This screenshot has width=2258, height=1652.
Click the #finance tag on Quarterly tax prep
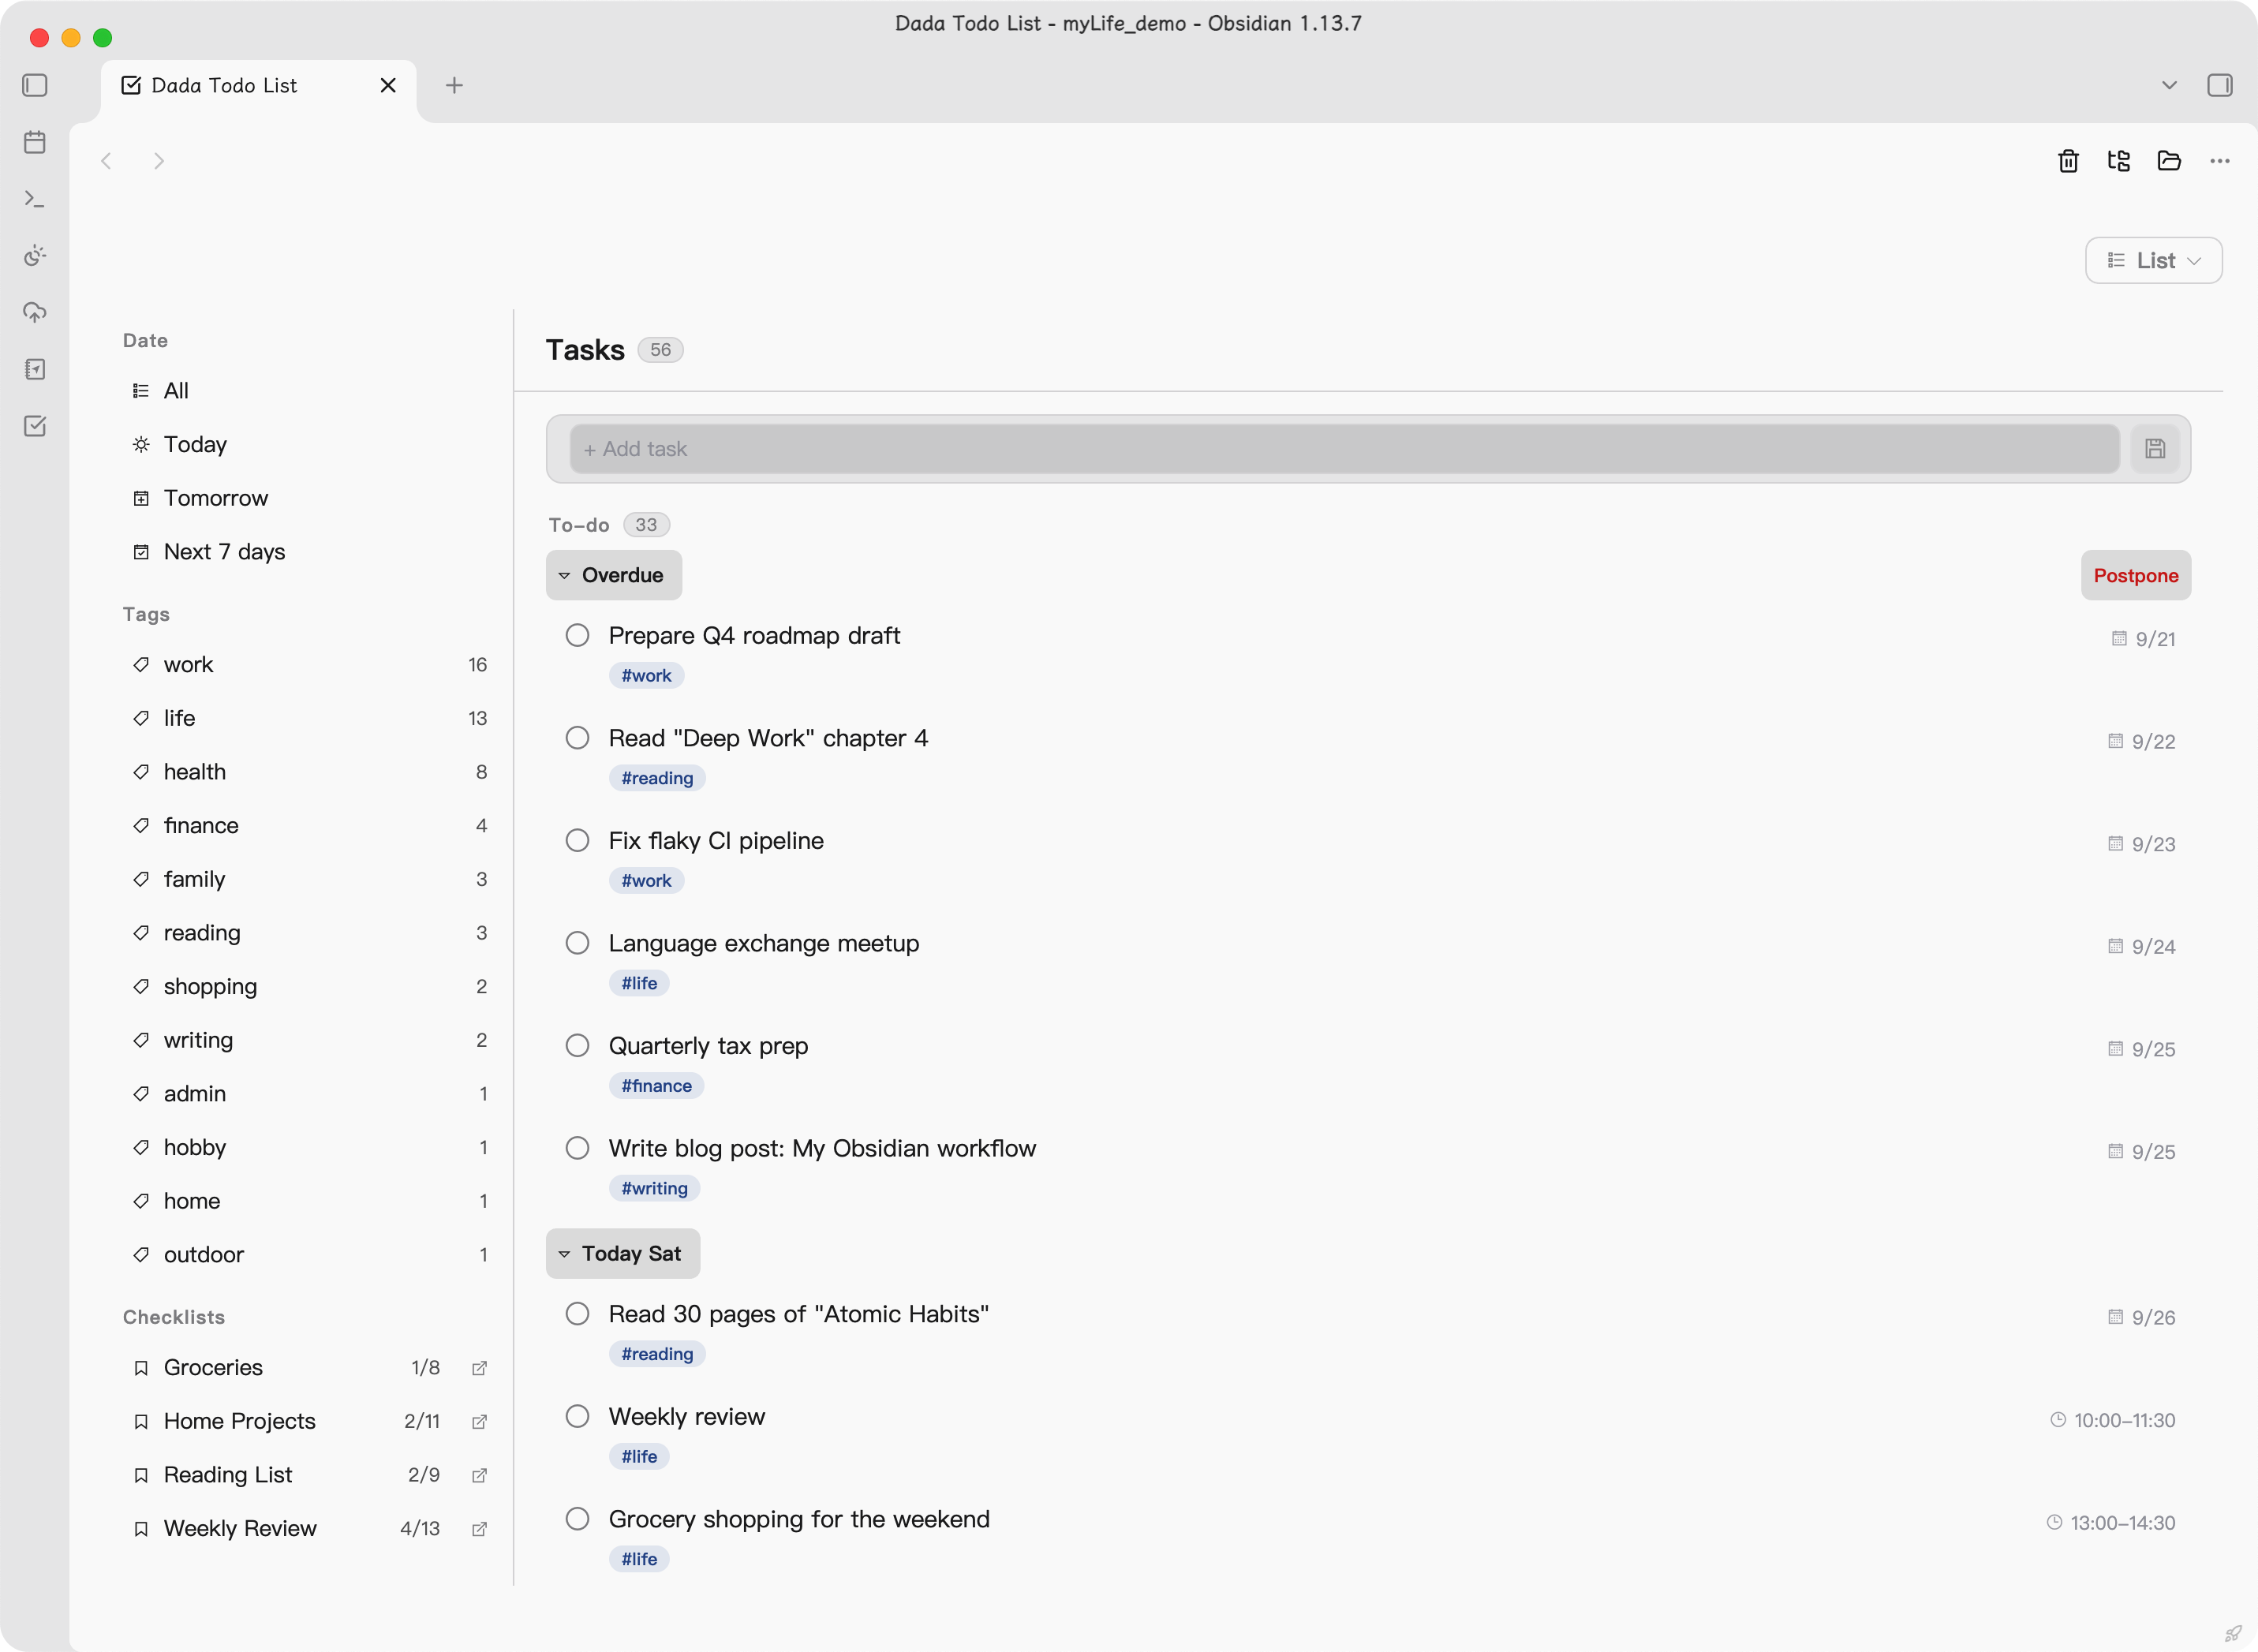point(656,1086)
